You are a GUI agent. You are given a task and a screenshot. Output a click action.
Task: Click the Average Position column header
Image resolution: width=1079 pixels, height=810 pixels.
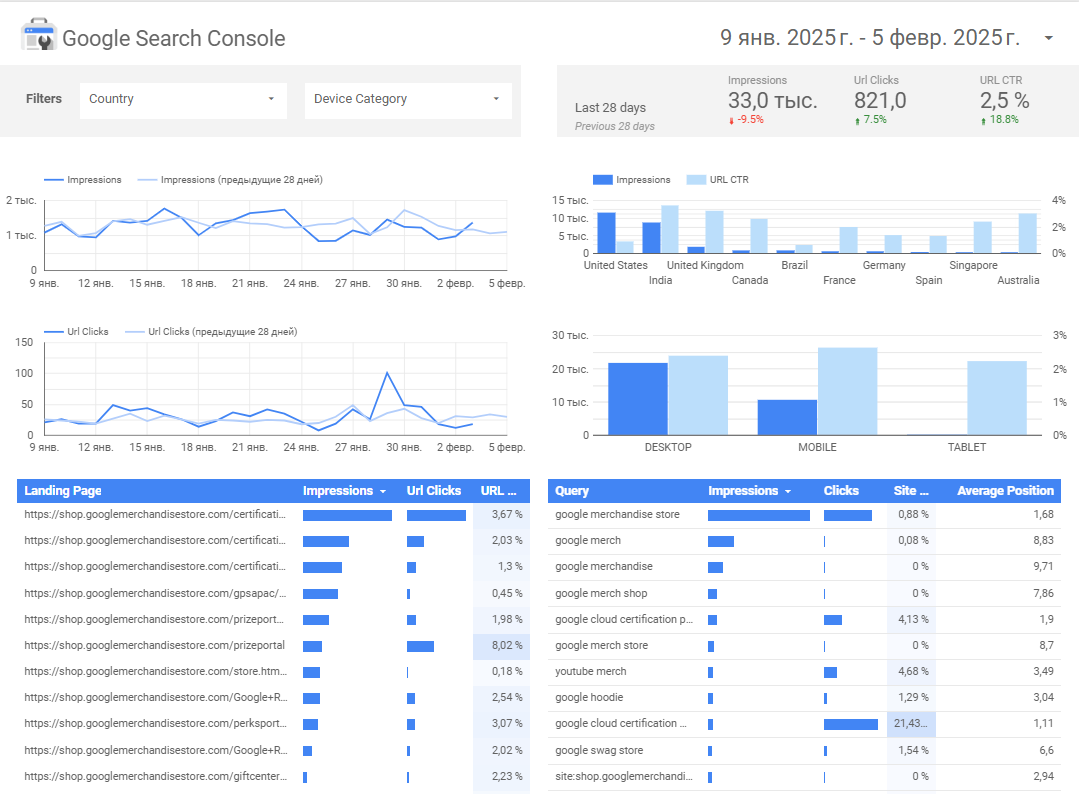(1004, 491)
